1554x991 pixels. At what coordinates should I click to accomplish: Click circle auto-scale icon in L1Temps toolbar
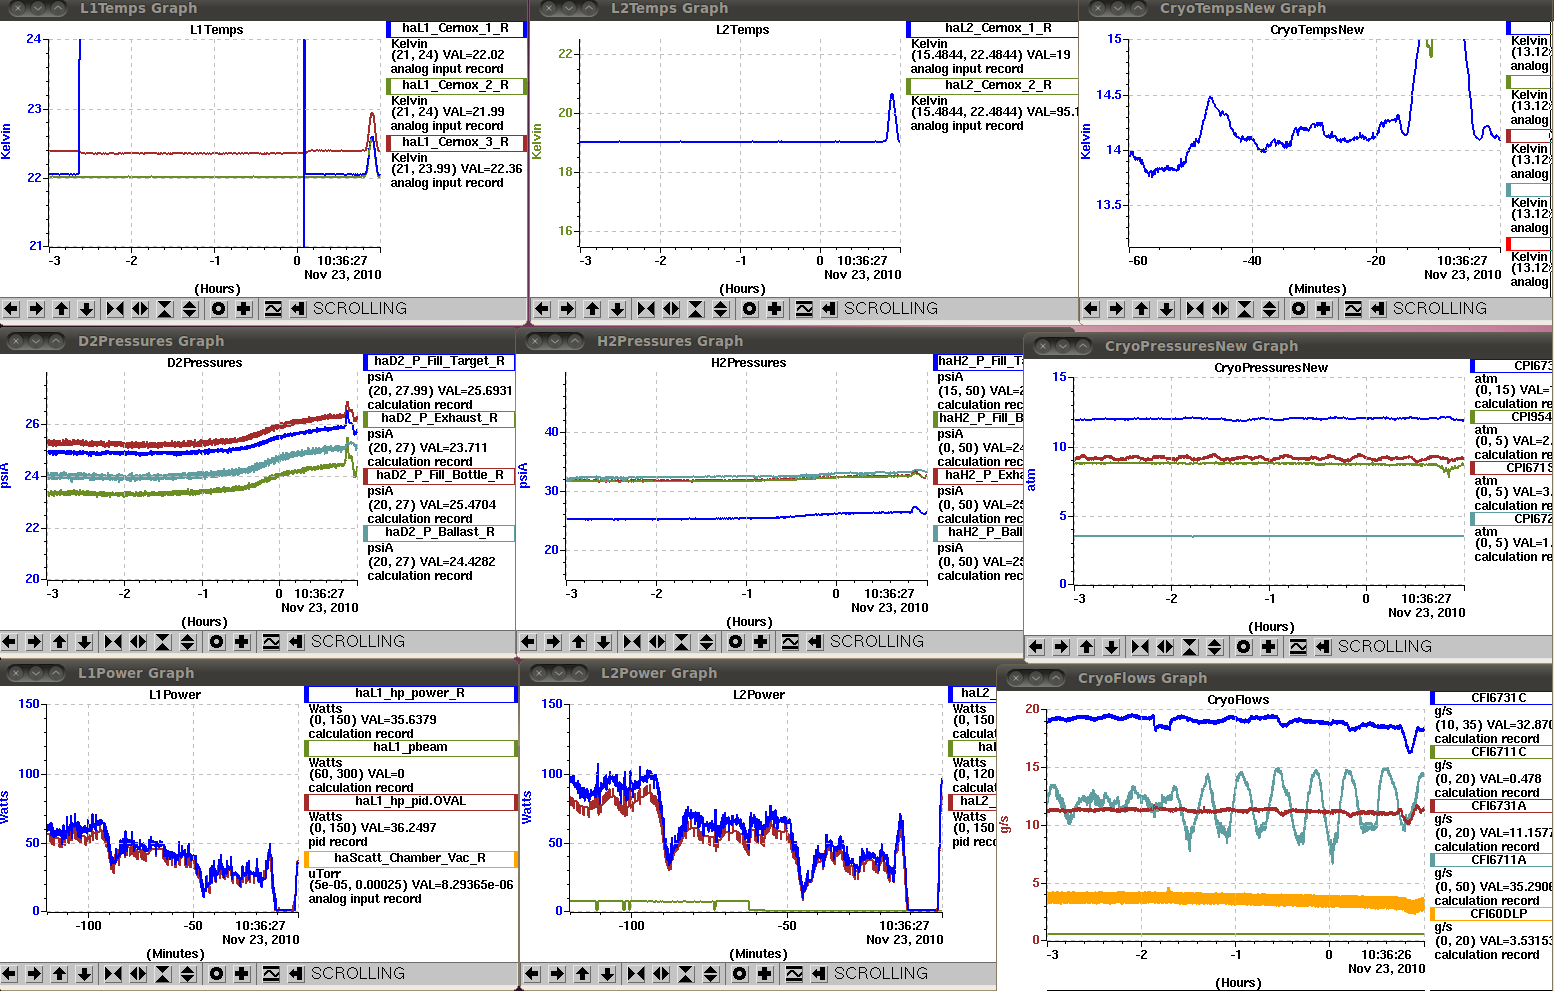[x=219, y=309]
